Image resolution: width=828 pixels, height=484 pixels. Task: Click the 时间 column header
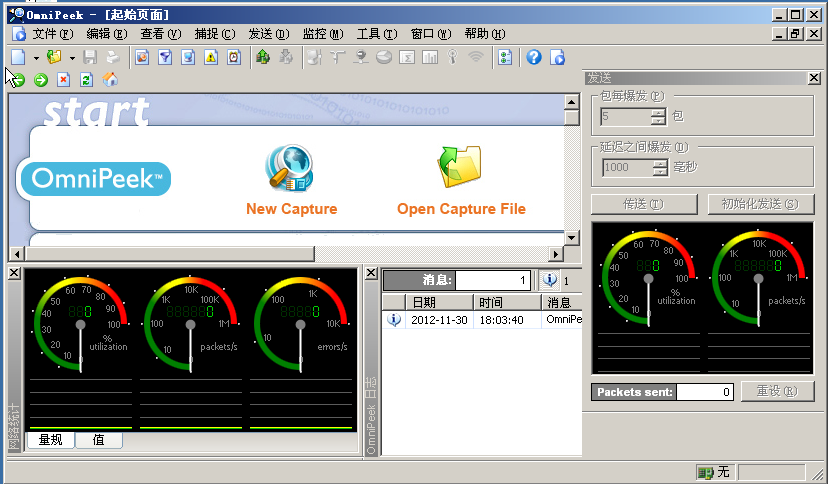click(x=507, y=302)
